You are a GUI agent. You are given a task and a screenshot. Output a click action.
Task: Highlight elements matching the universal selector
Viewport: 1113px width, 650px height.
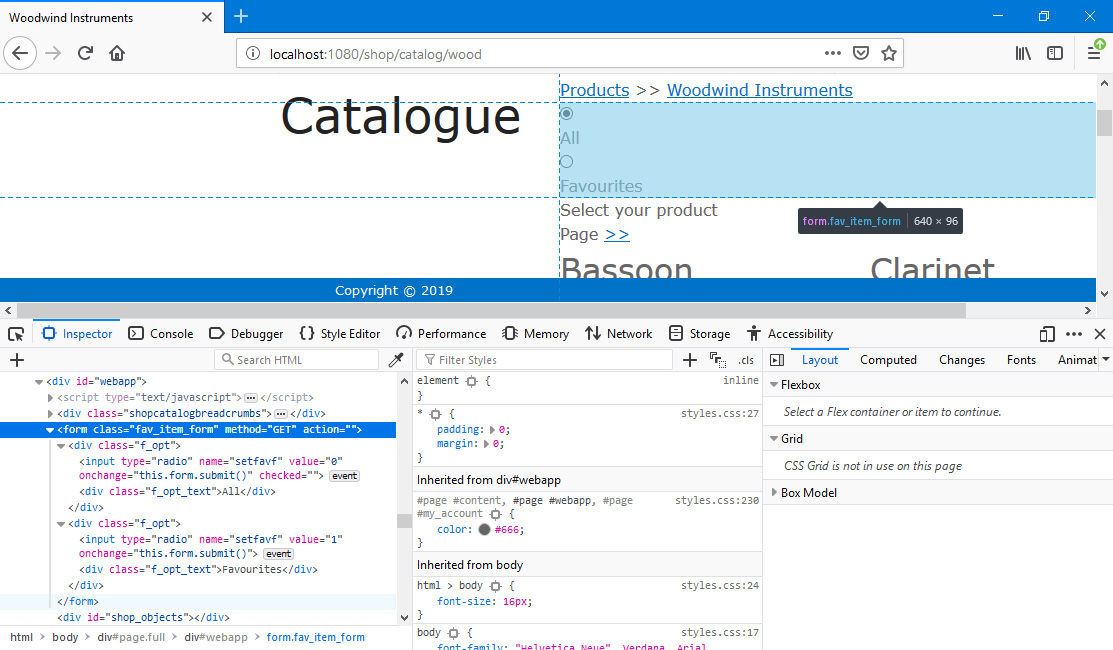(436, 414)
